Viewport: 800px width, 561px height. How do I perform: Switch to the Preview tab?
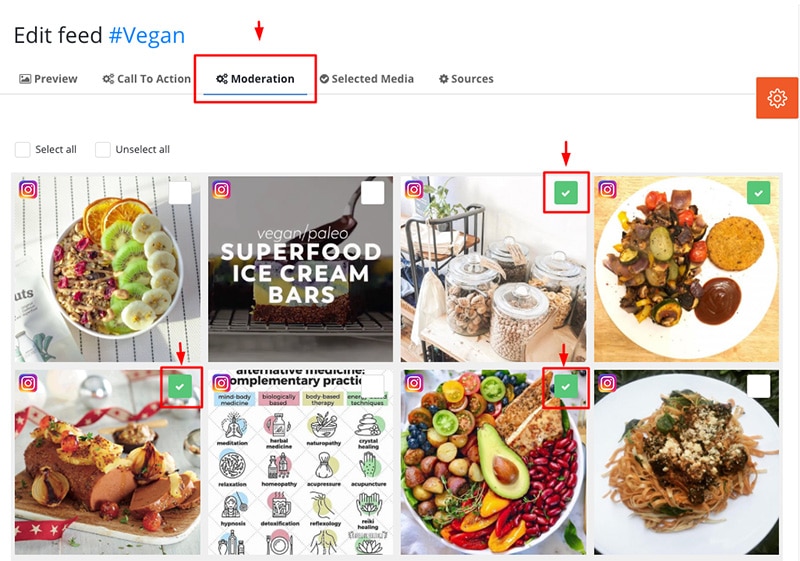point(48,79)
